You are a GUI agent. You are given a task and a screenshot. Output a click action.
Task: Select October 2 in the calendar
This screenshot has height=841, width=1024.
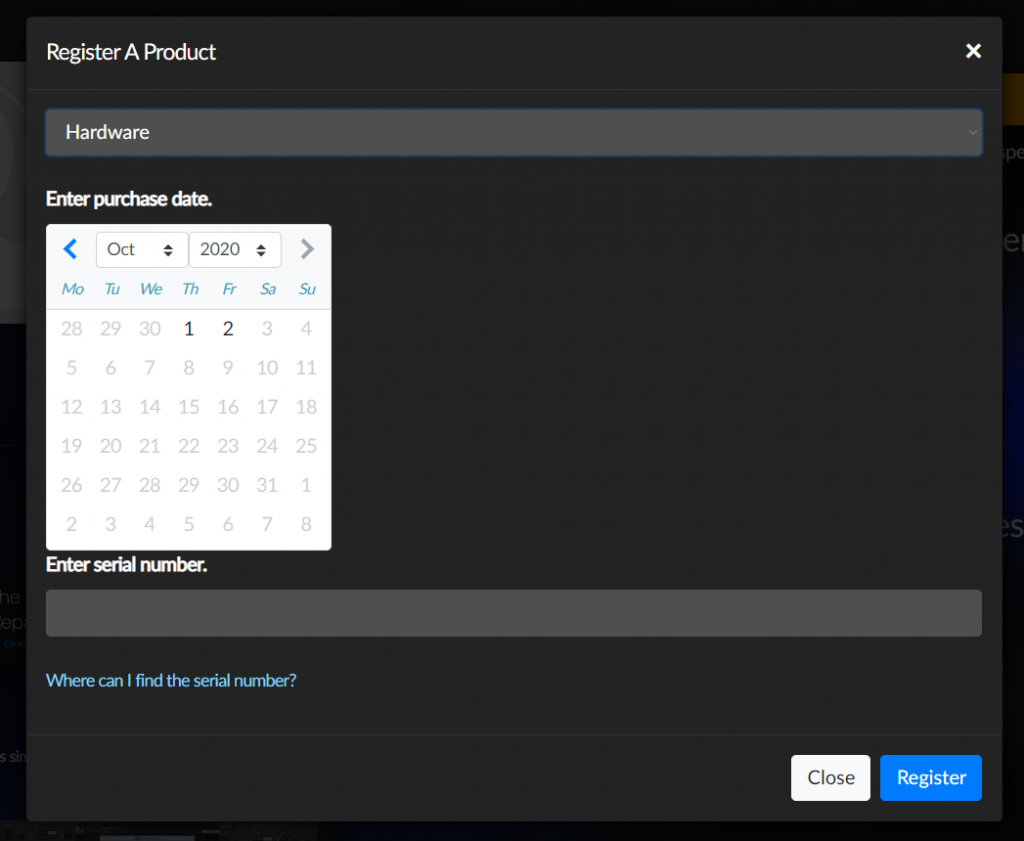click(x=228, y=329)
